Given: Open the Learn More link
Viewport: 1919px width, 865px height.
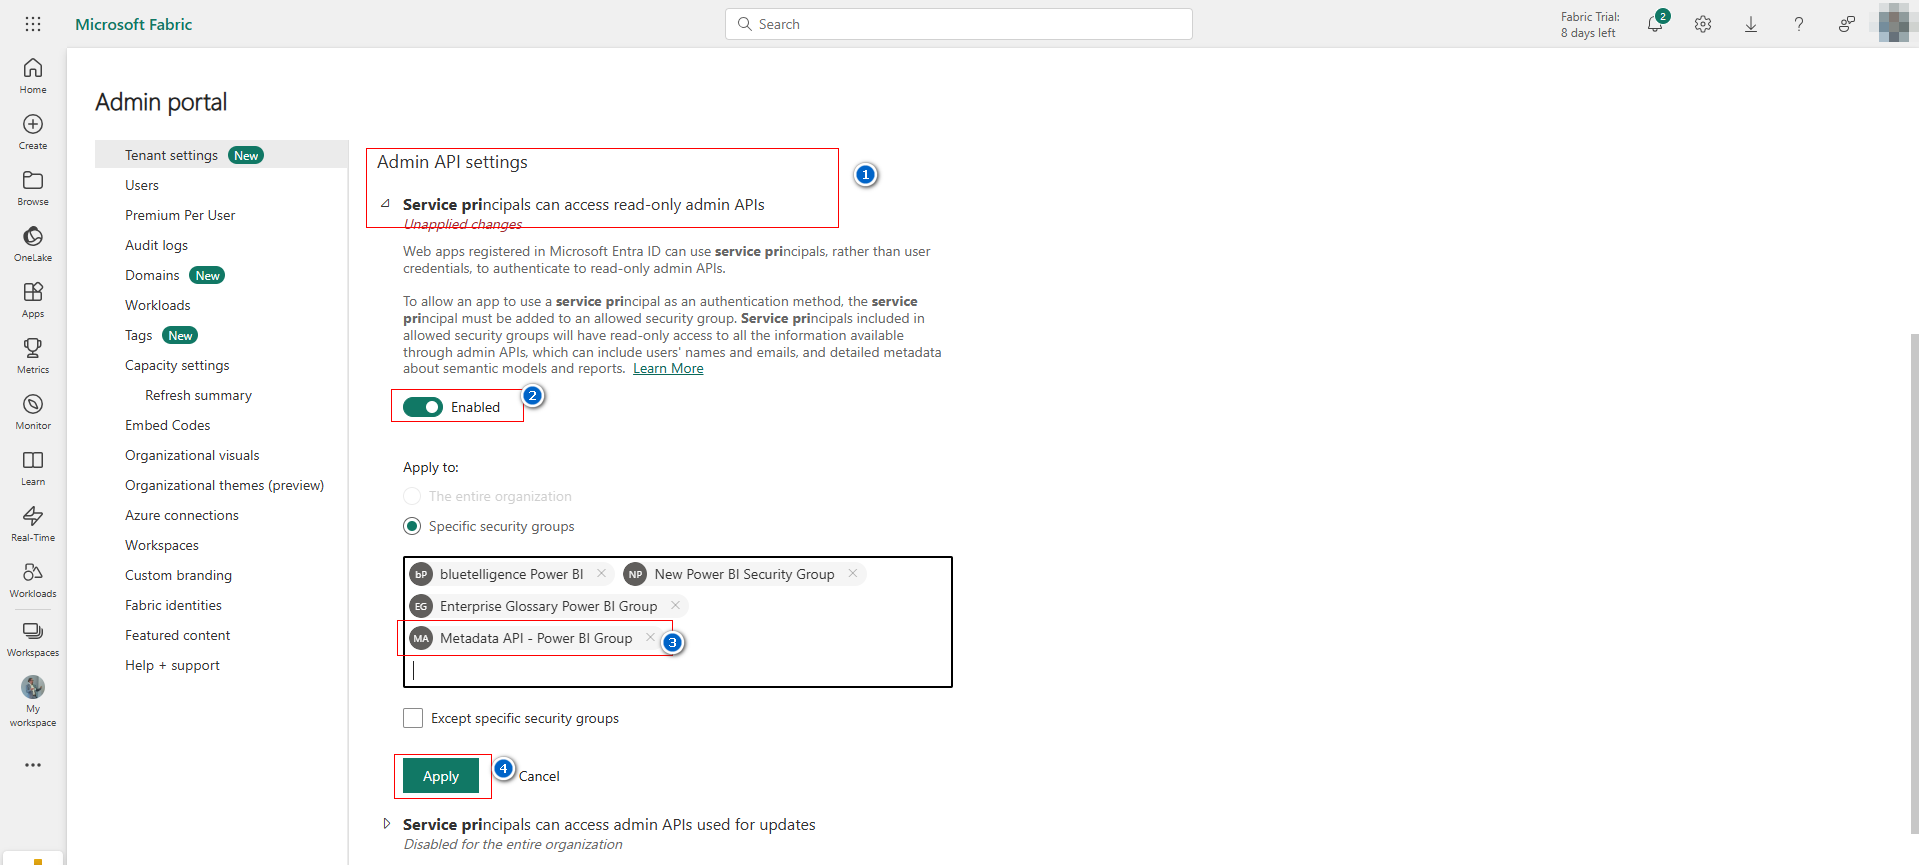Looking at the screenshot, I should point(668,369).
